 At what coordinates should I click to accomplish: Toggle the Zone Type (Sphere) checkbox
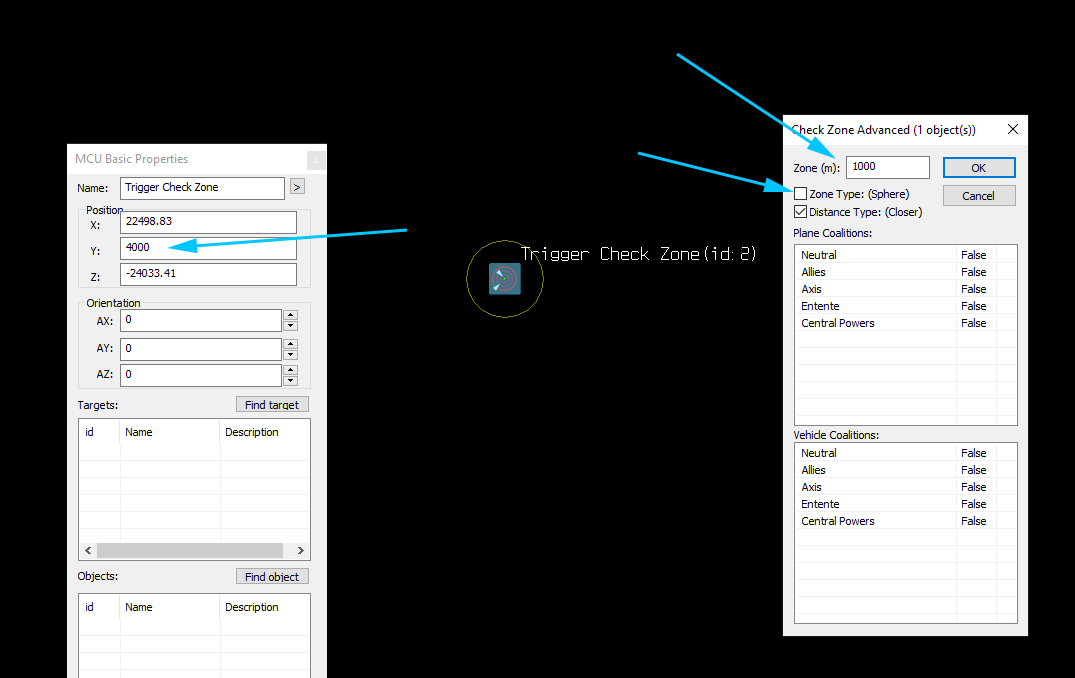(801, 194)
